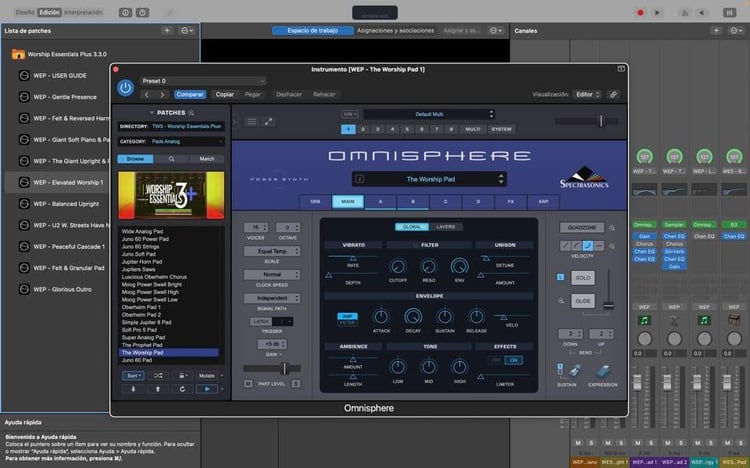The image size is (750, 468).
Task: Click the shuffle patches icon
Action: 158,376
